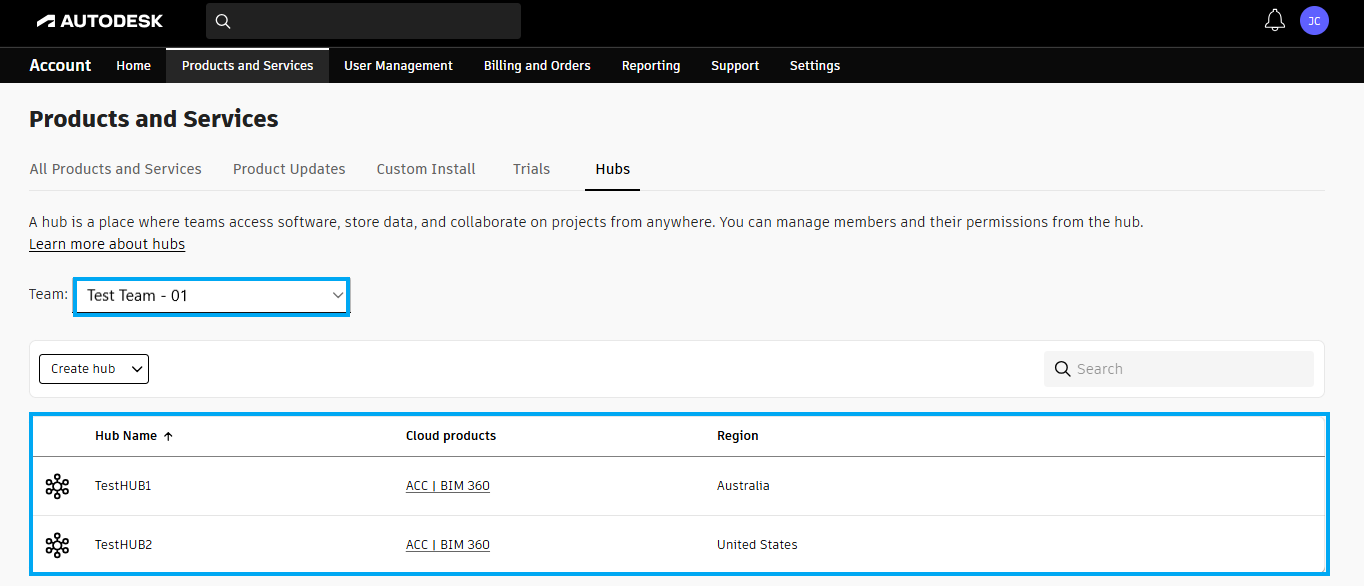Switch to the Trials tab
The height and width of the screenshot is (586, 1364).
click(x=531, y=168)
